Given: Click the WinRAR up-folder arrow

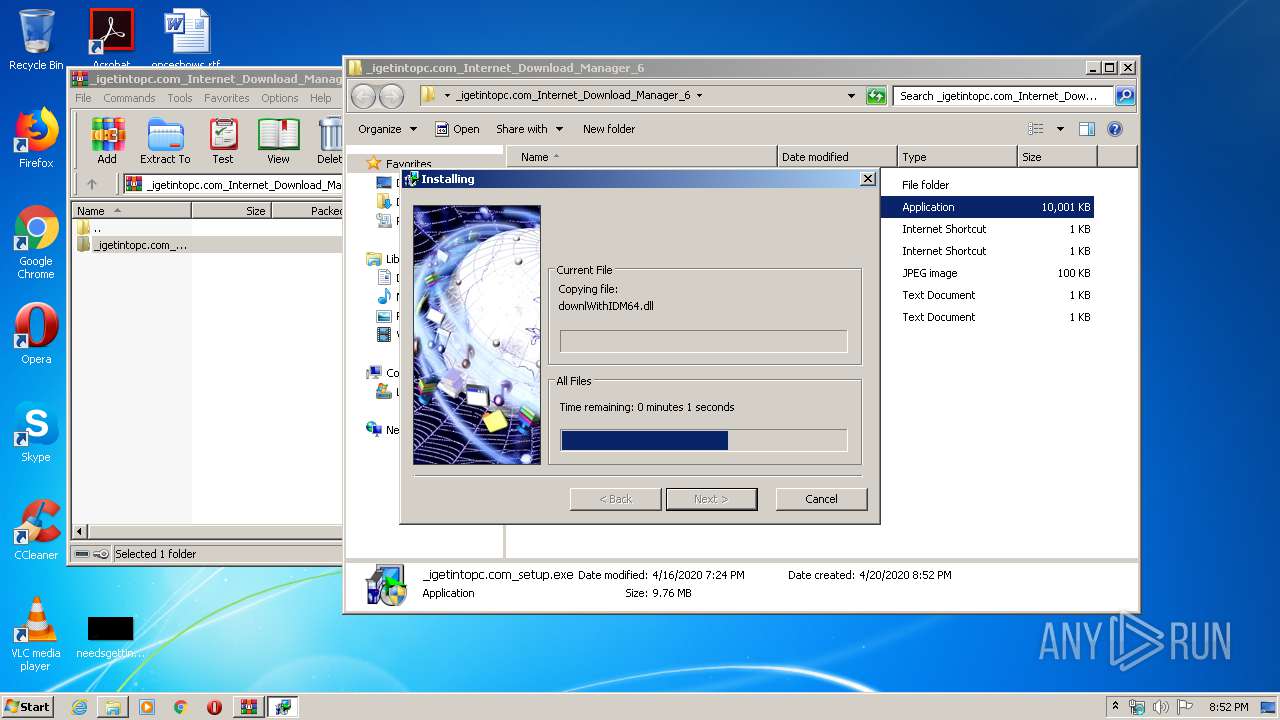Looking at the screenshot, I should tap(92, 184).
